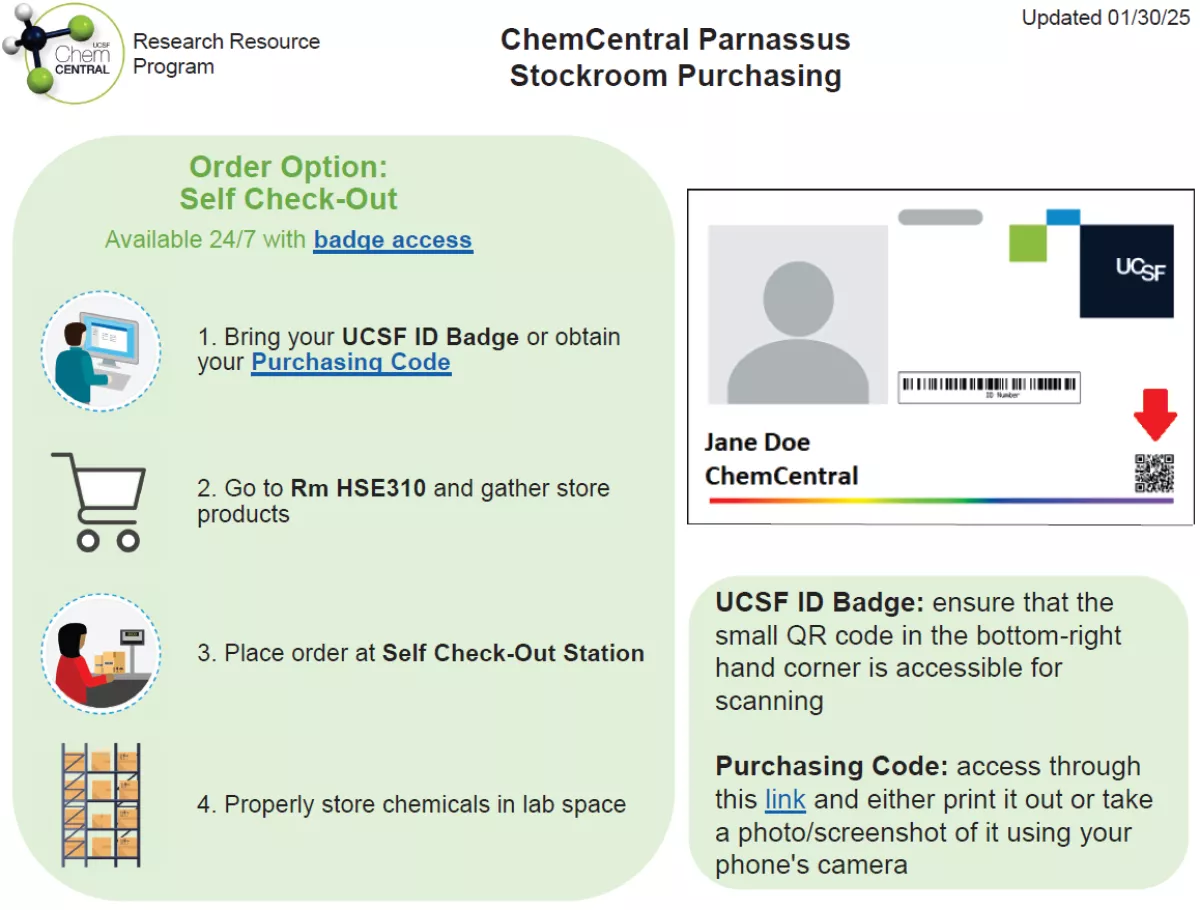
Task: Click the ChemCentral molecule logo
Action: pos(62,53)
